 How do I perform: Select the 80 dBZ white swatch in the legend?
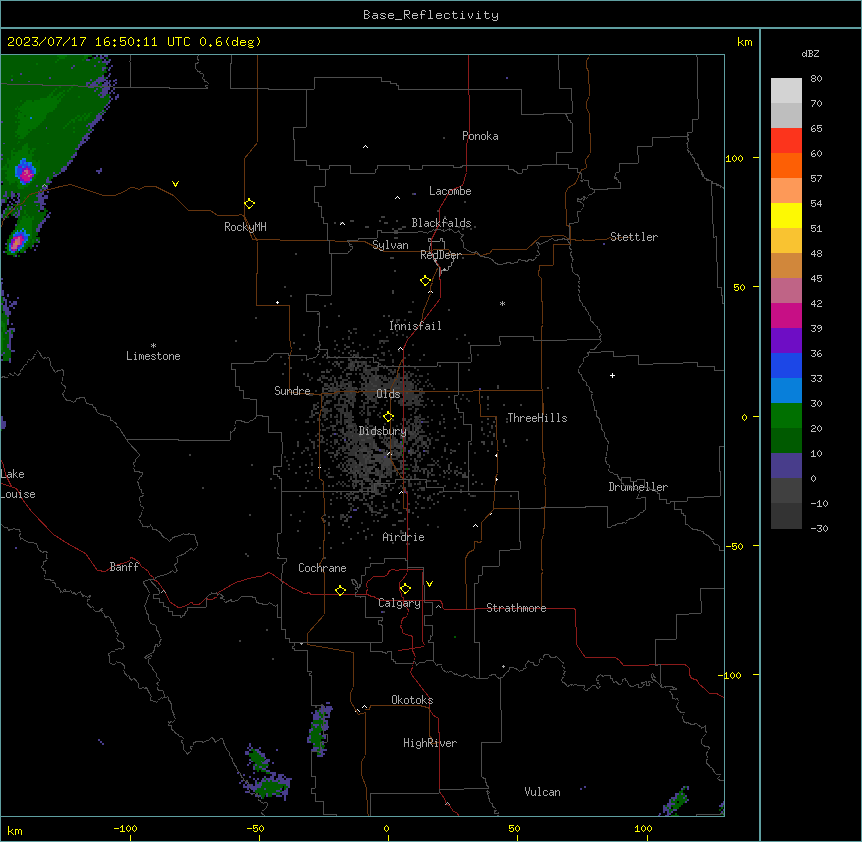pyautogui.click(x=786, y=91)
